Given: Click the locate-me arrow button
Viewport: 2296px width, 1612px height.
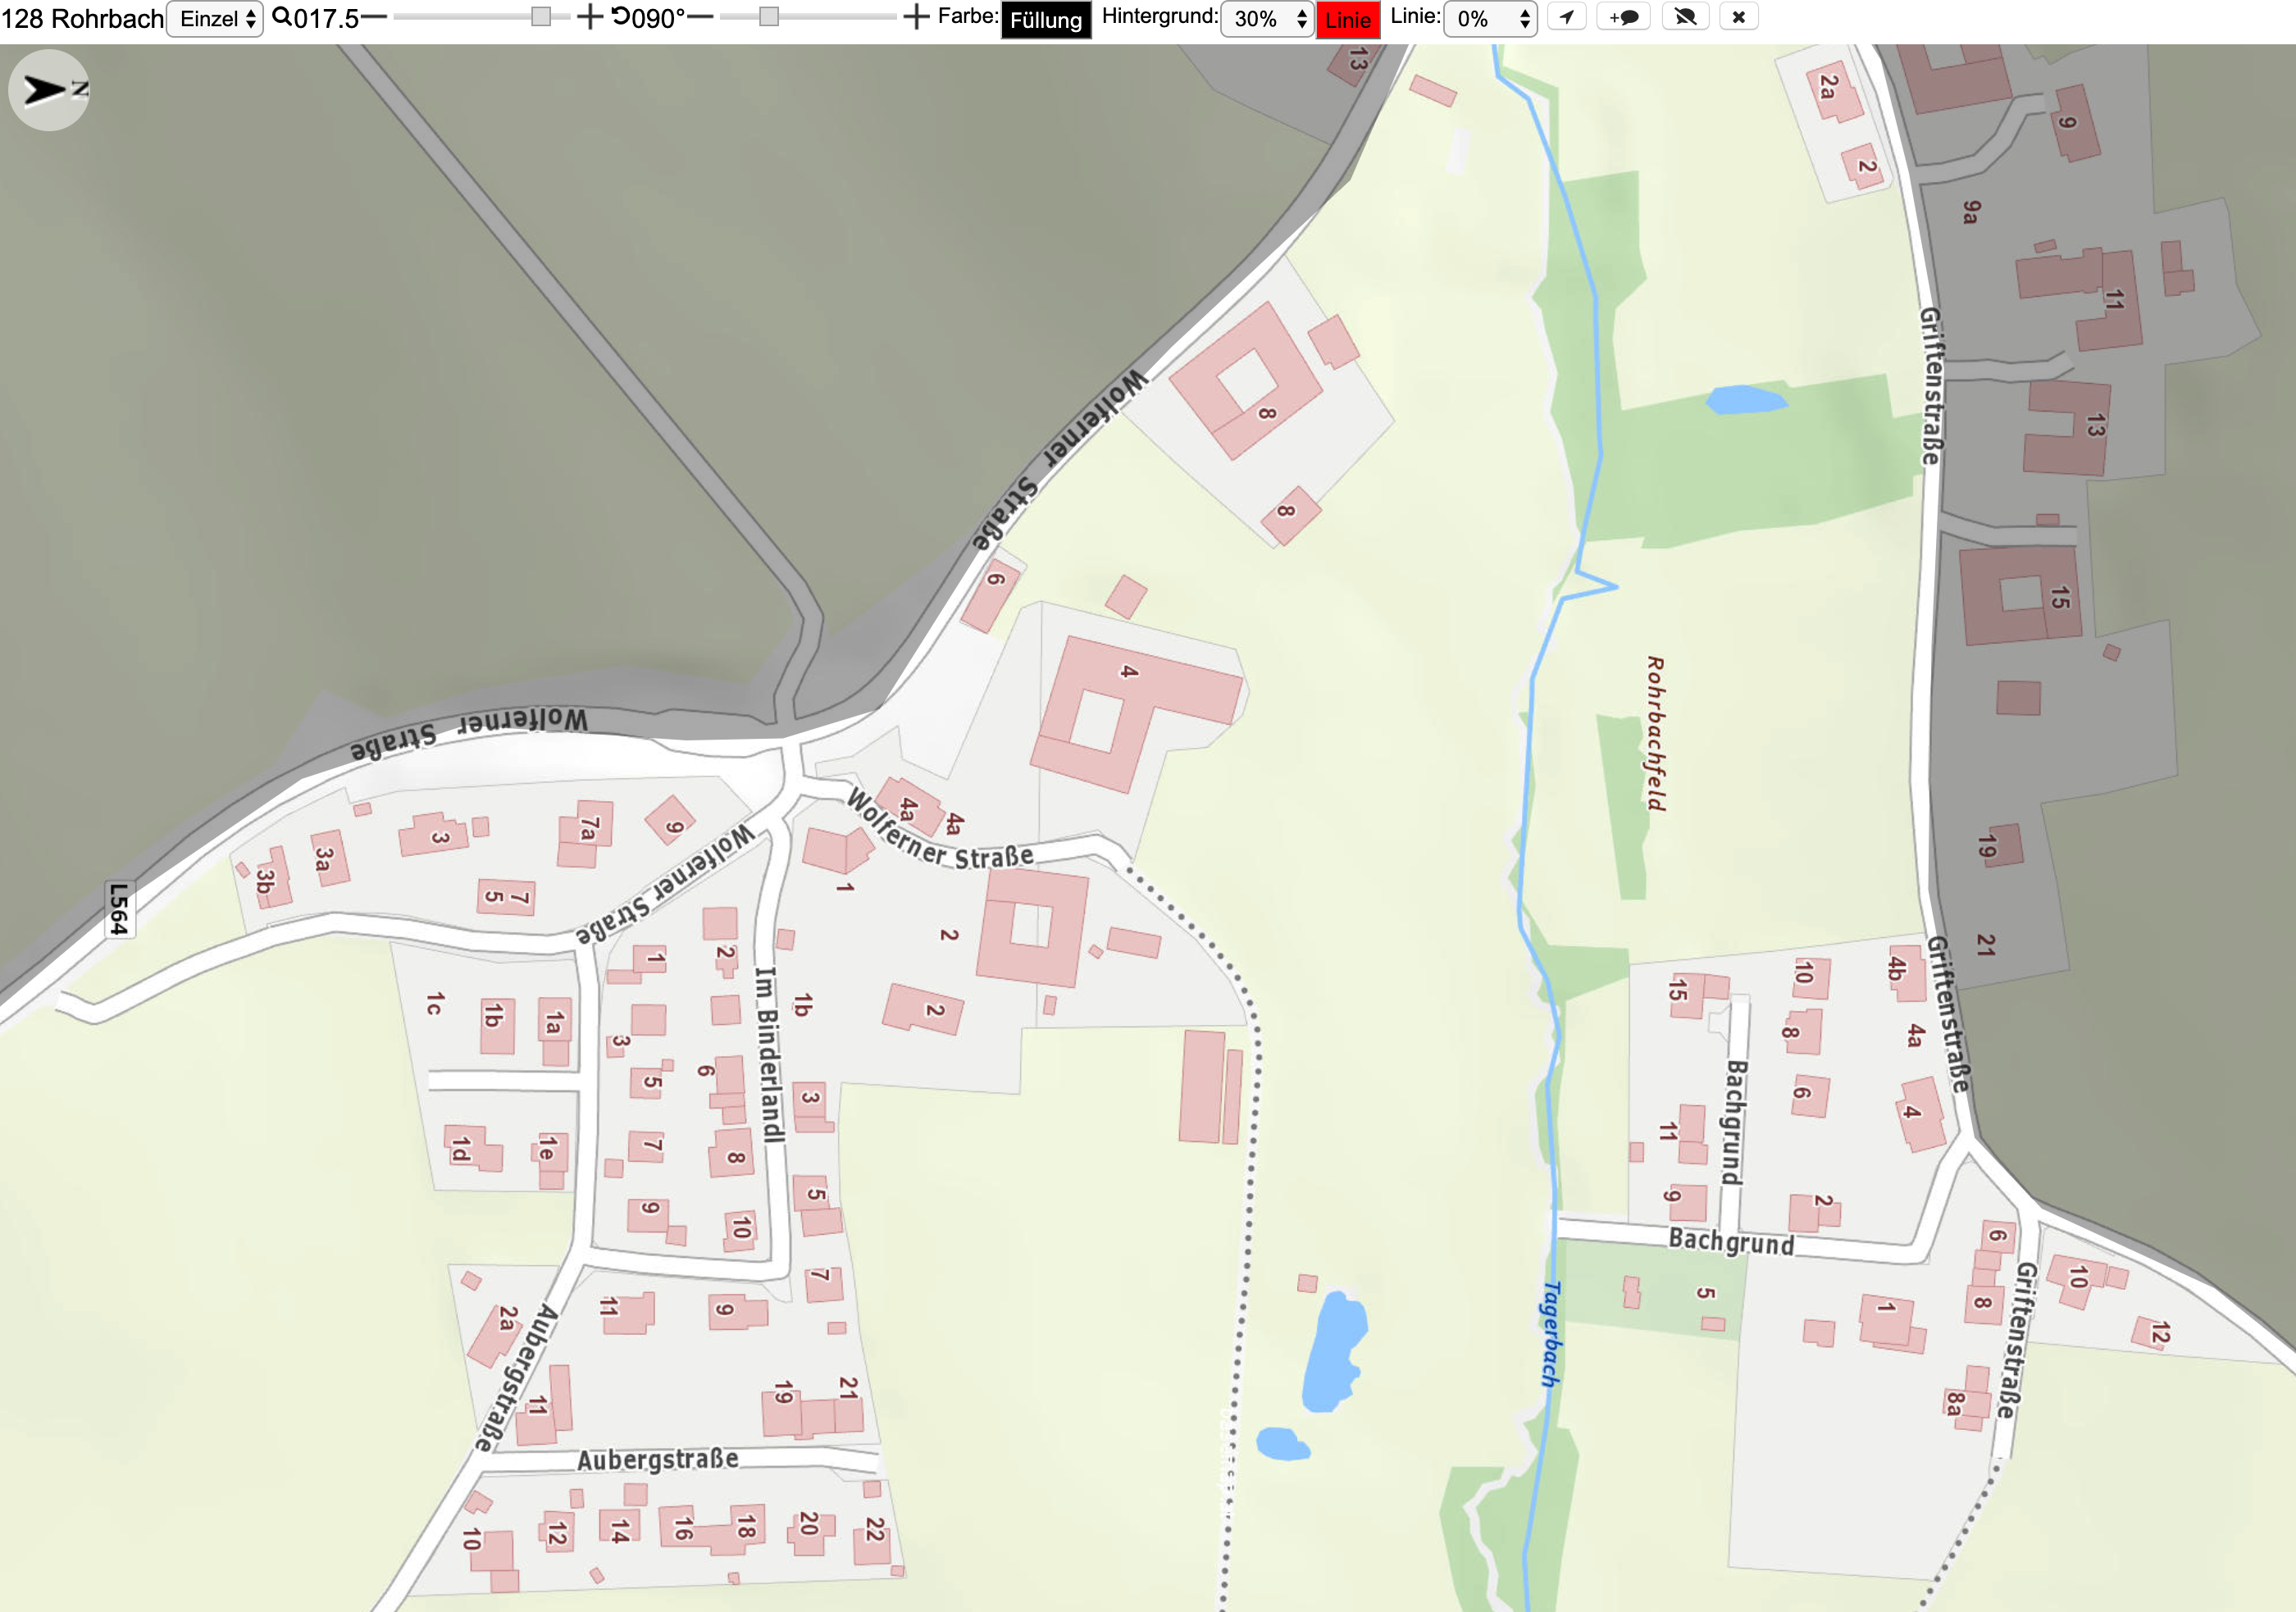Looking at the screenshot, I should tap(1567, 17).
